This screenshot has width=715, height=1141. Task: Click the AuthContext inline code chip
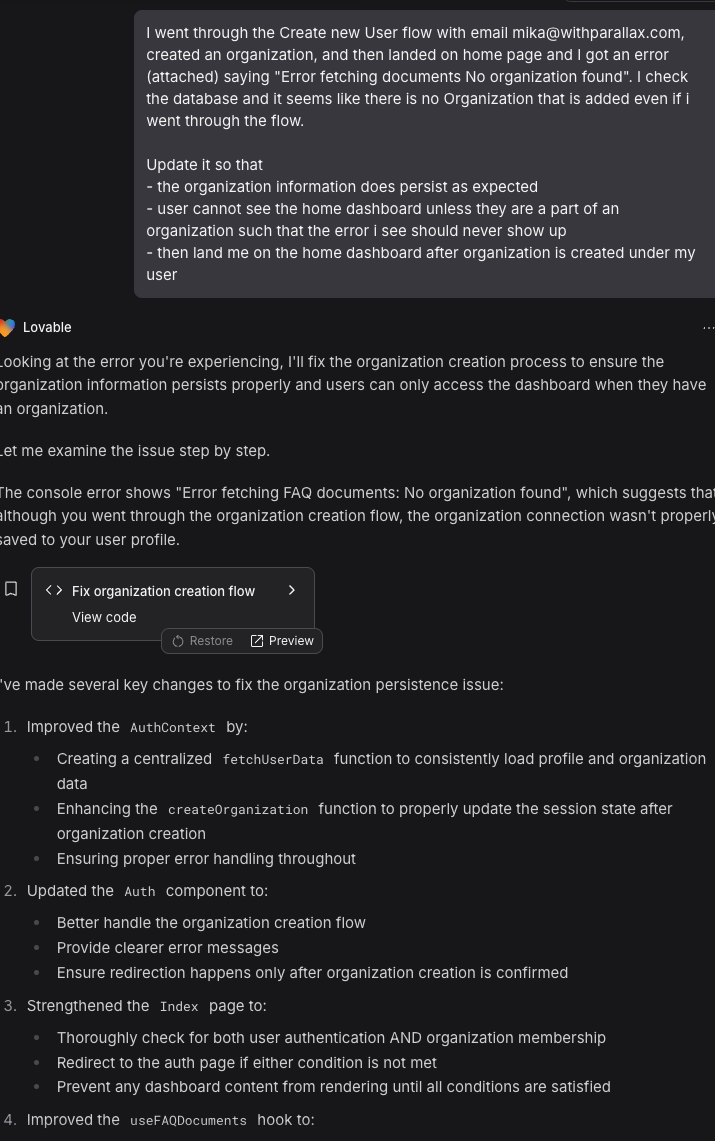(172, 727)
